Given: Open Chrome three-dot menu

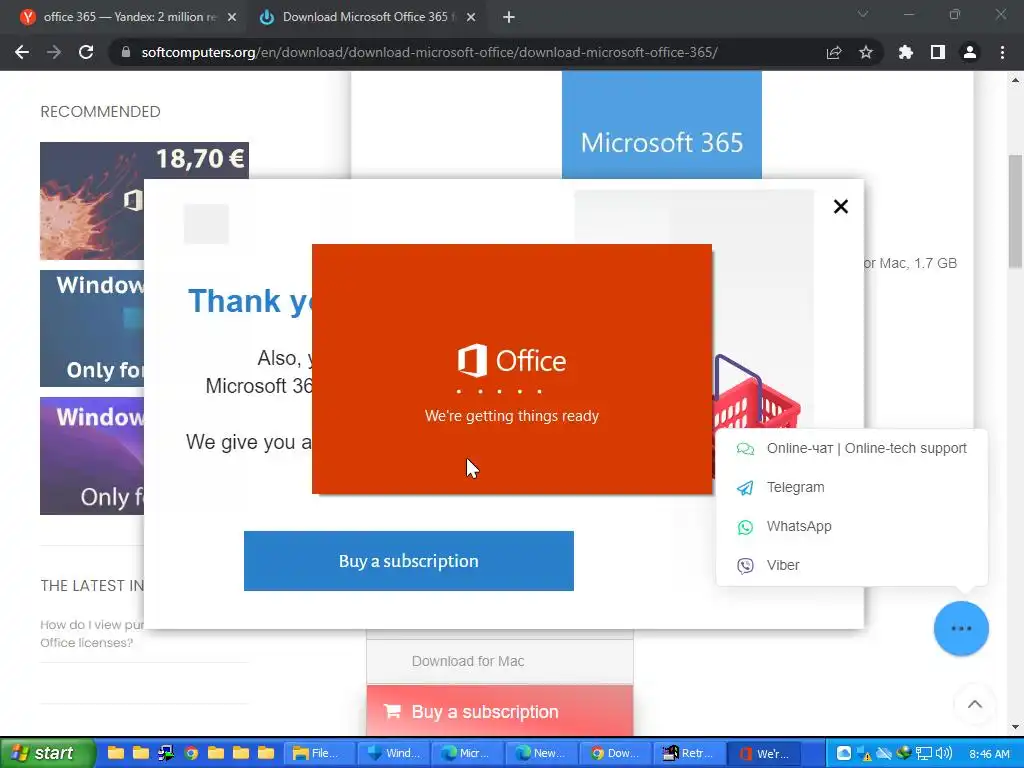Looking at the screenshot, I should (x=1002, y=52).
